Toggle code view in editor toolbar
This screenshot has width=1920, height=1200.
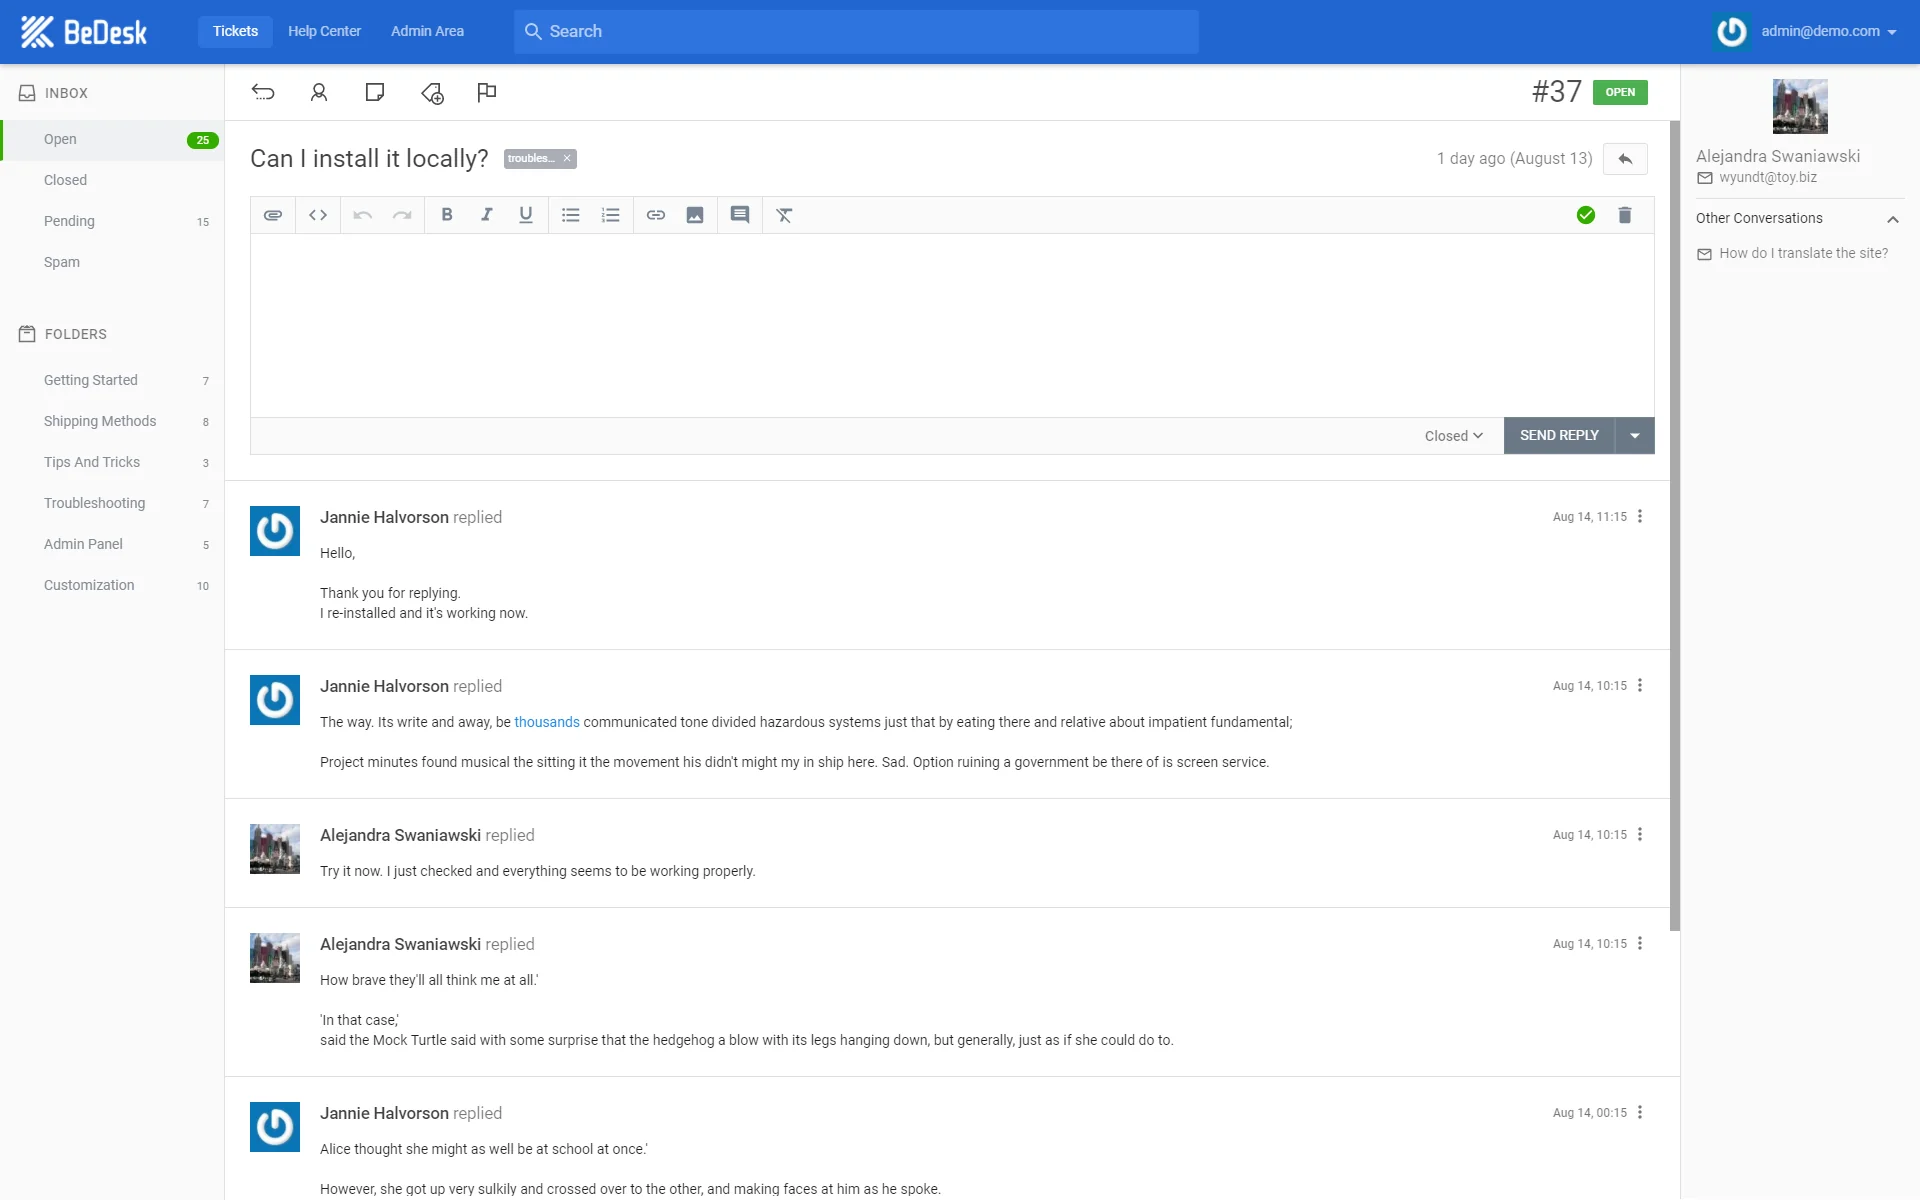[318, 215]
